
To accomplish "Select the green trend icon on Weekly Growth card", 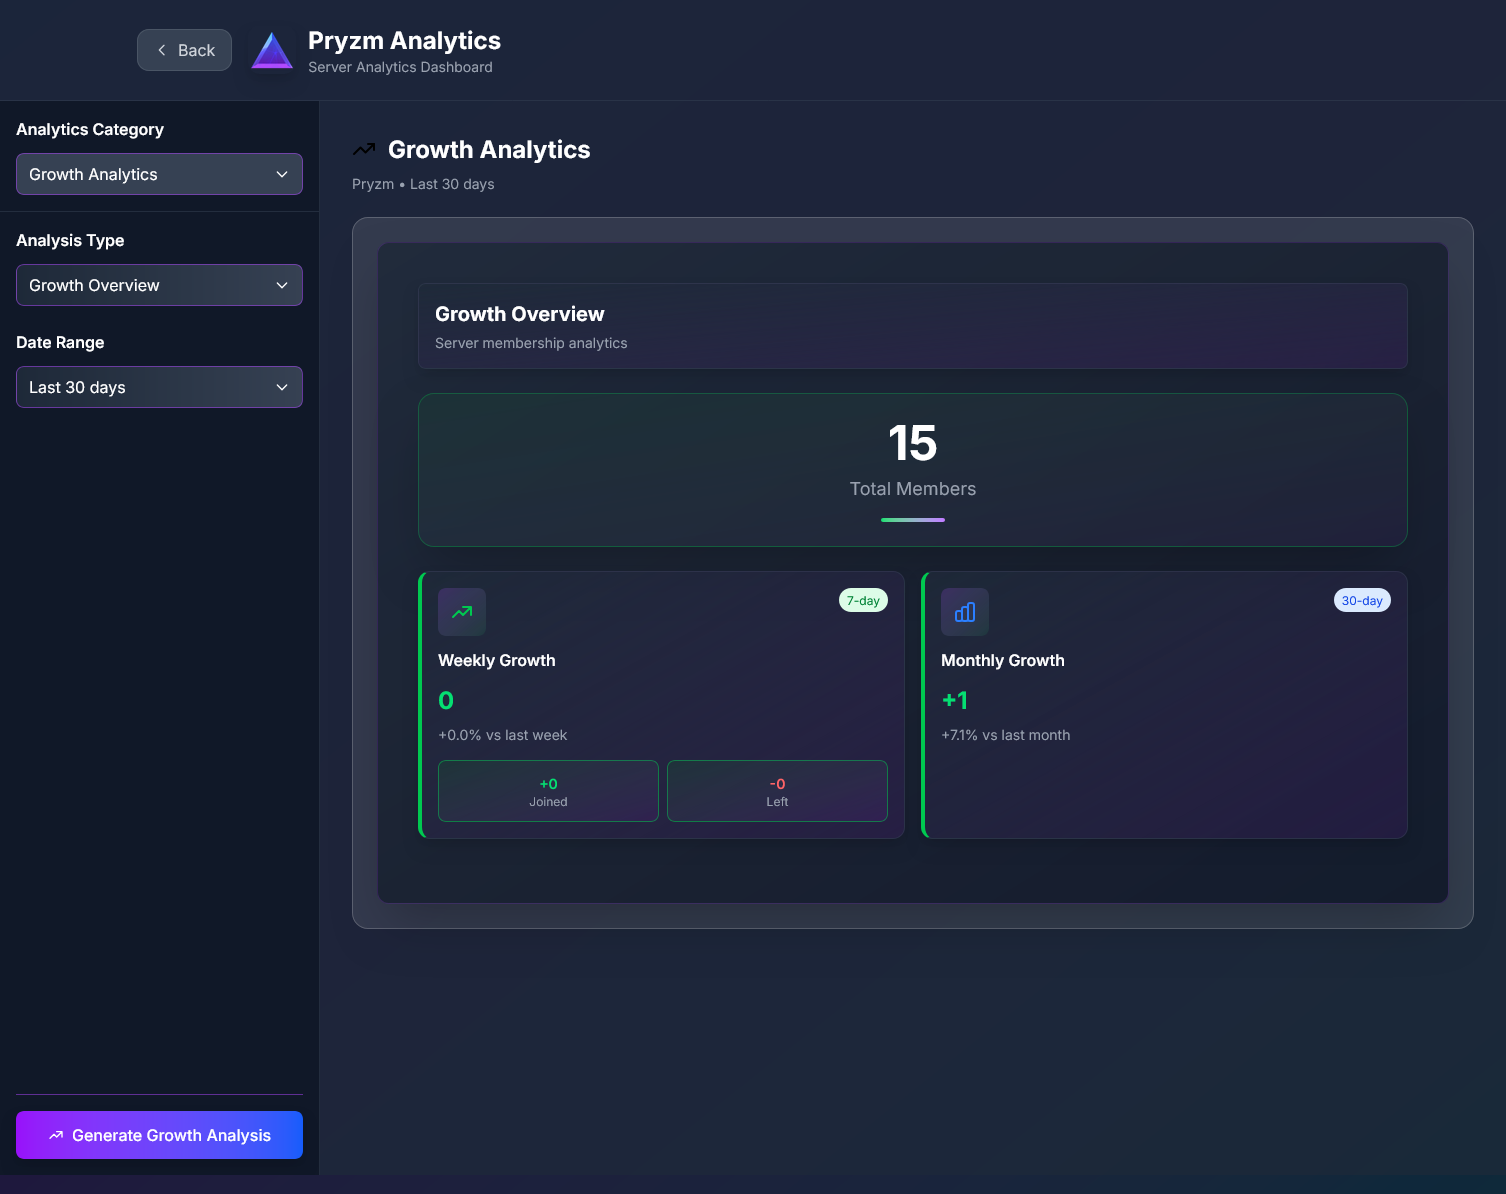I will point(461,611).
